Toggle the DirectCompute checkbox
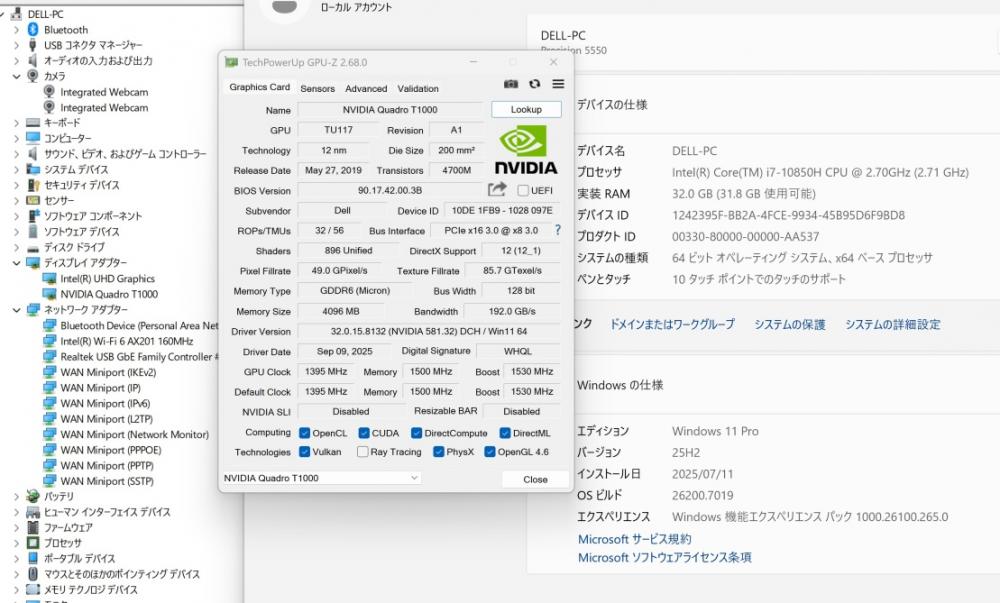The height and width of the screenshot is (603, 1000). [x=416, y=433]
